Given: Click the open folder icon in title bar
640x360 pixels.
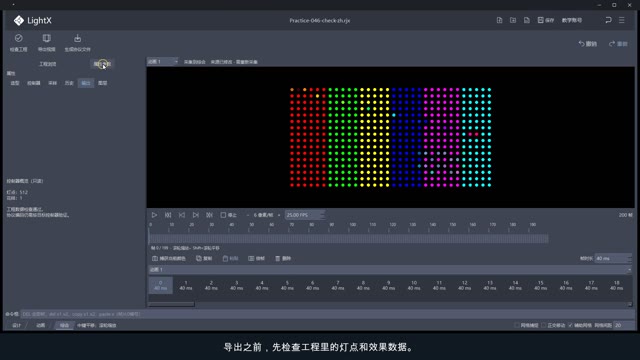Looking at the screenshot, I should [x=513, y=20].
